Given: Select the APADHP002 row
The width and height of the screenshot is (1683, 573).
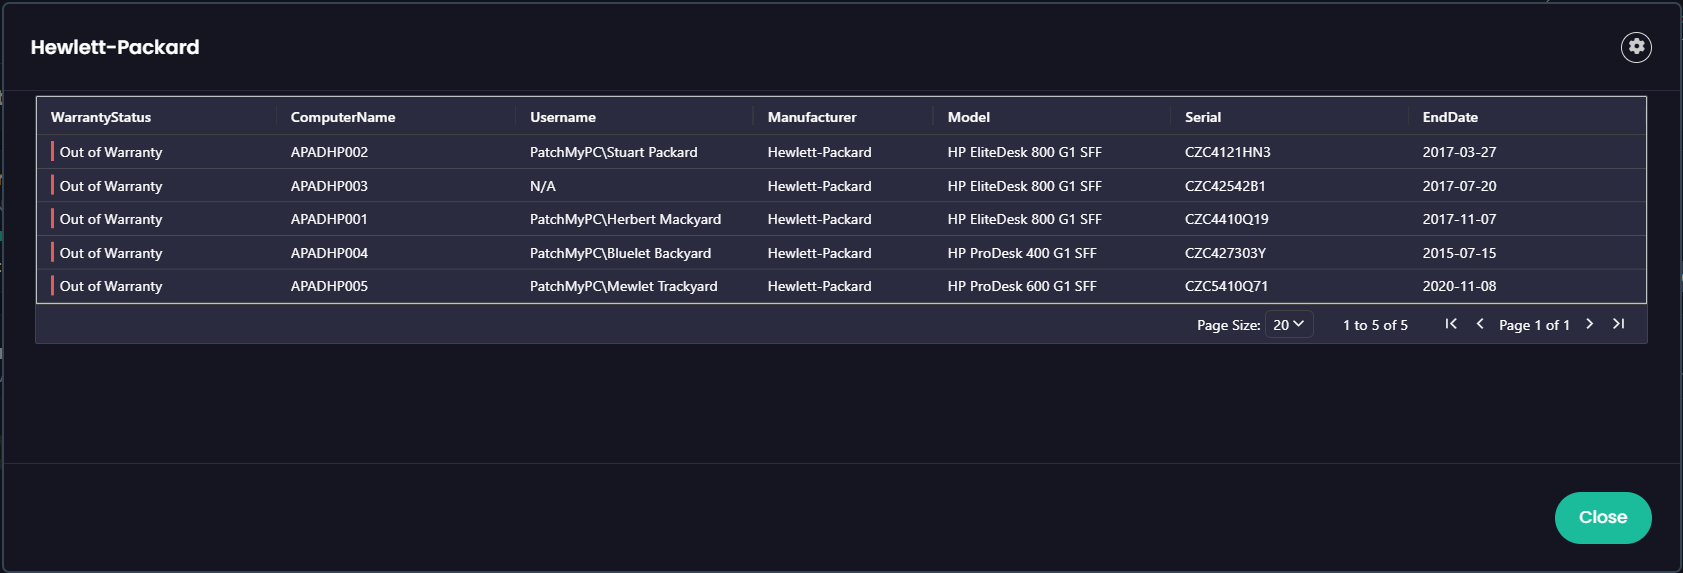Looking at the screenshot, I should (x=329, y=152).
